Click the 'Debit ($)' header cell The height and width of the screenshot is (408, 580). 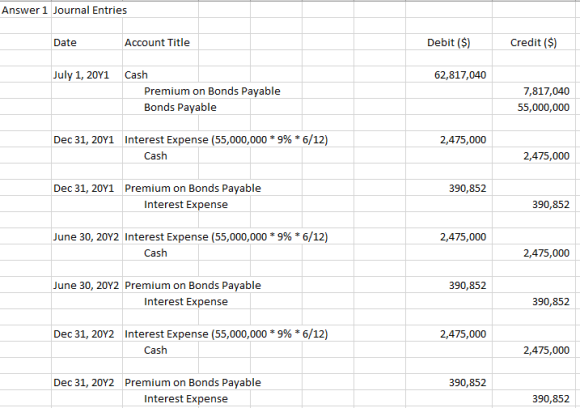[x=448, y=43]
